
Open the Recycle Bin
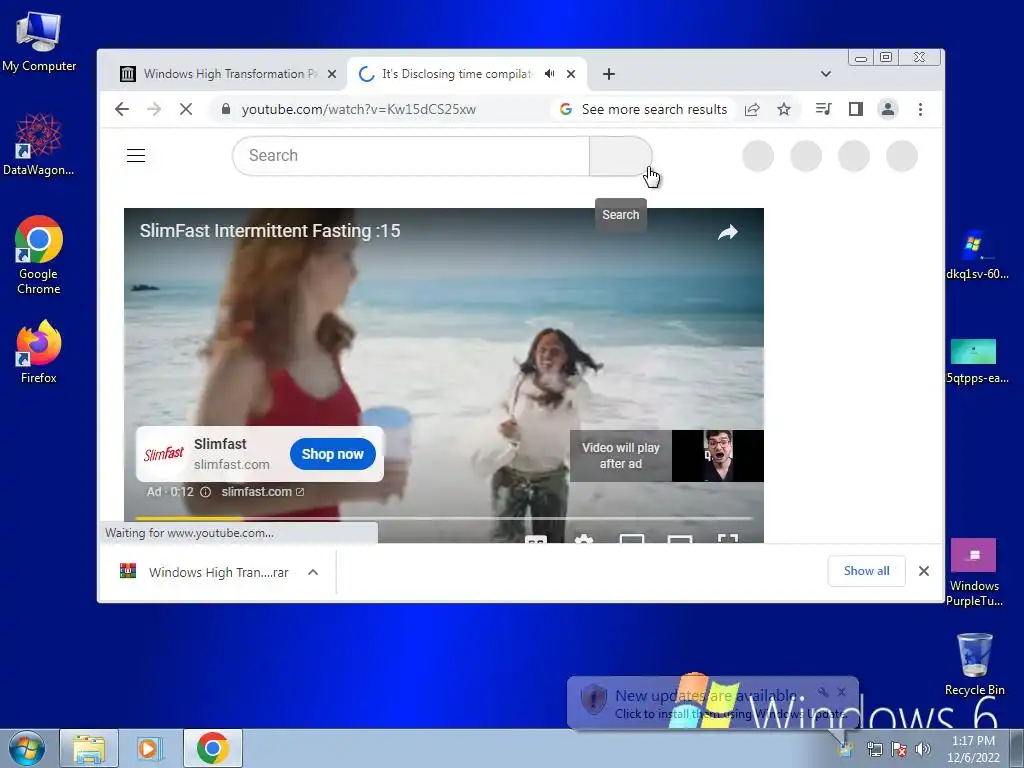click(x=974, y=664)
